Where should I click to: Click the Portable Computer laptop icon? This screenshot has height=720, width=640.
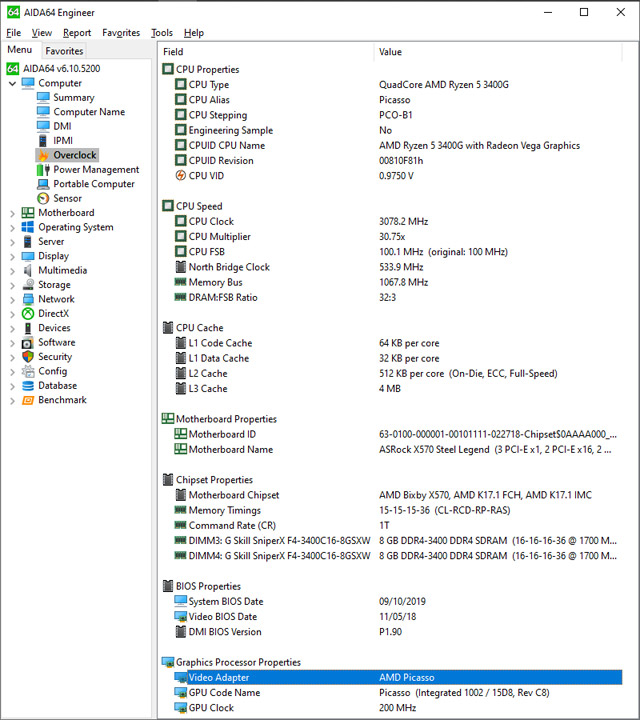coord(43,184)
